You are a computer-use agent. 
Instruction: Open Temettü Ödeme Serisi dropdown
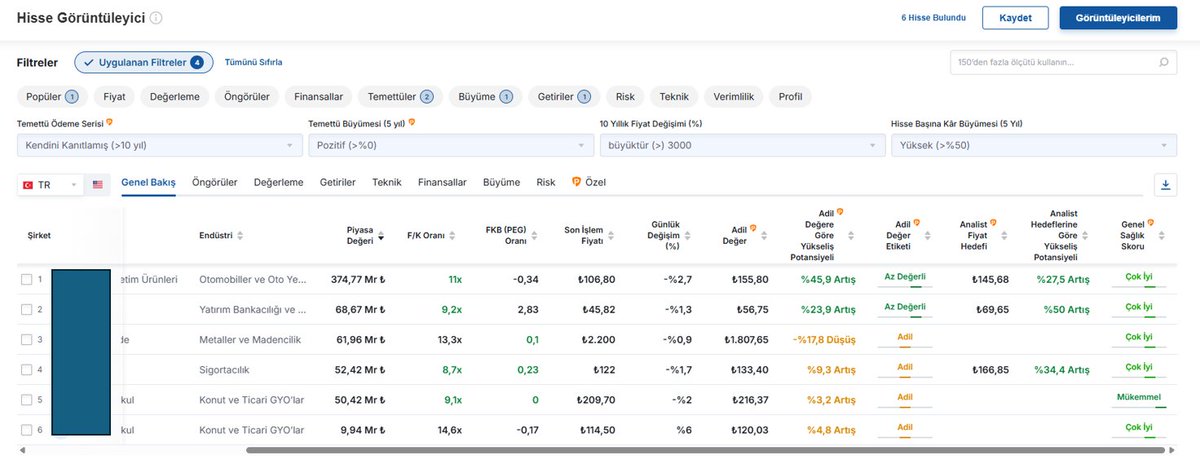[x=159, y=145]
